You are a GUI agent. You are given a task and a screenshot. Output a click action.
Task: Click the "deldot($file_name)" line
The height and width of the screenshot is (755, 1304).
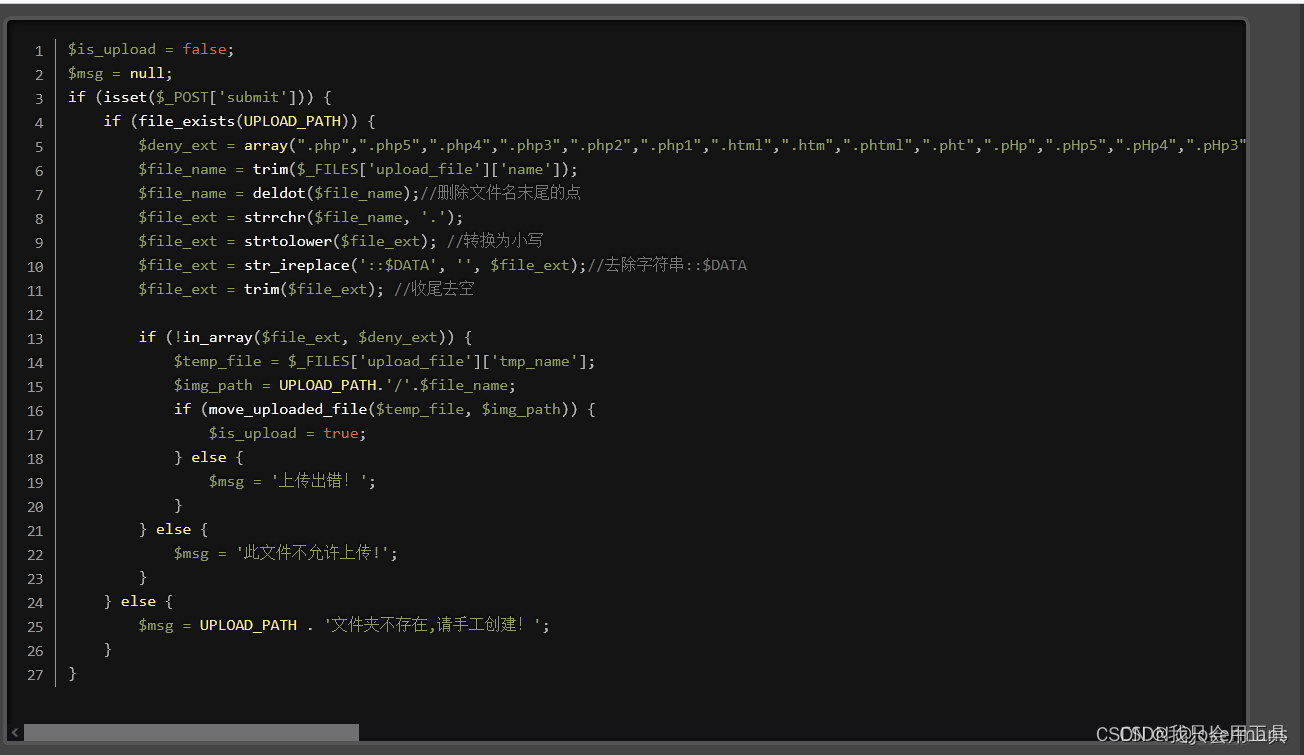[359, 193]
